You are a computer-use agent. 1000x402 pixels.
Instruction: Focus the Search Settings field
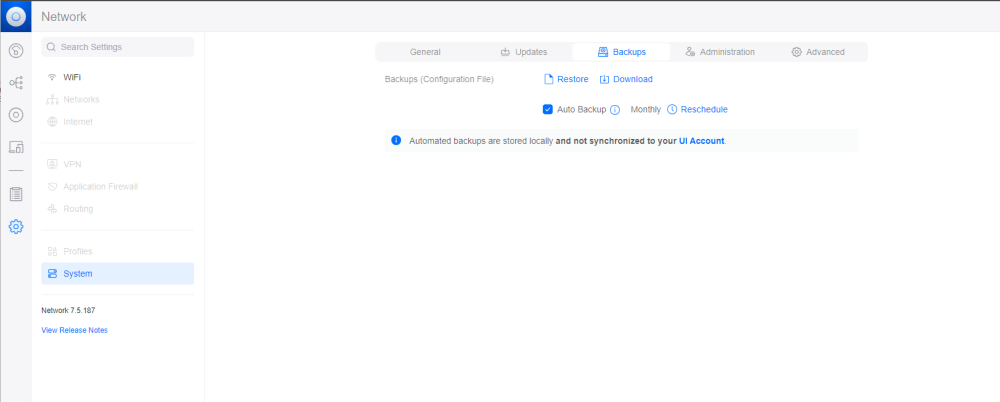click(x=117, y=47)
